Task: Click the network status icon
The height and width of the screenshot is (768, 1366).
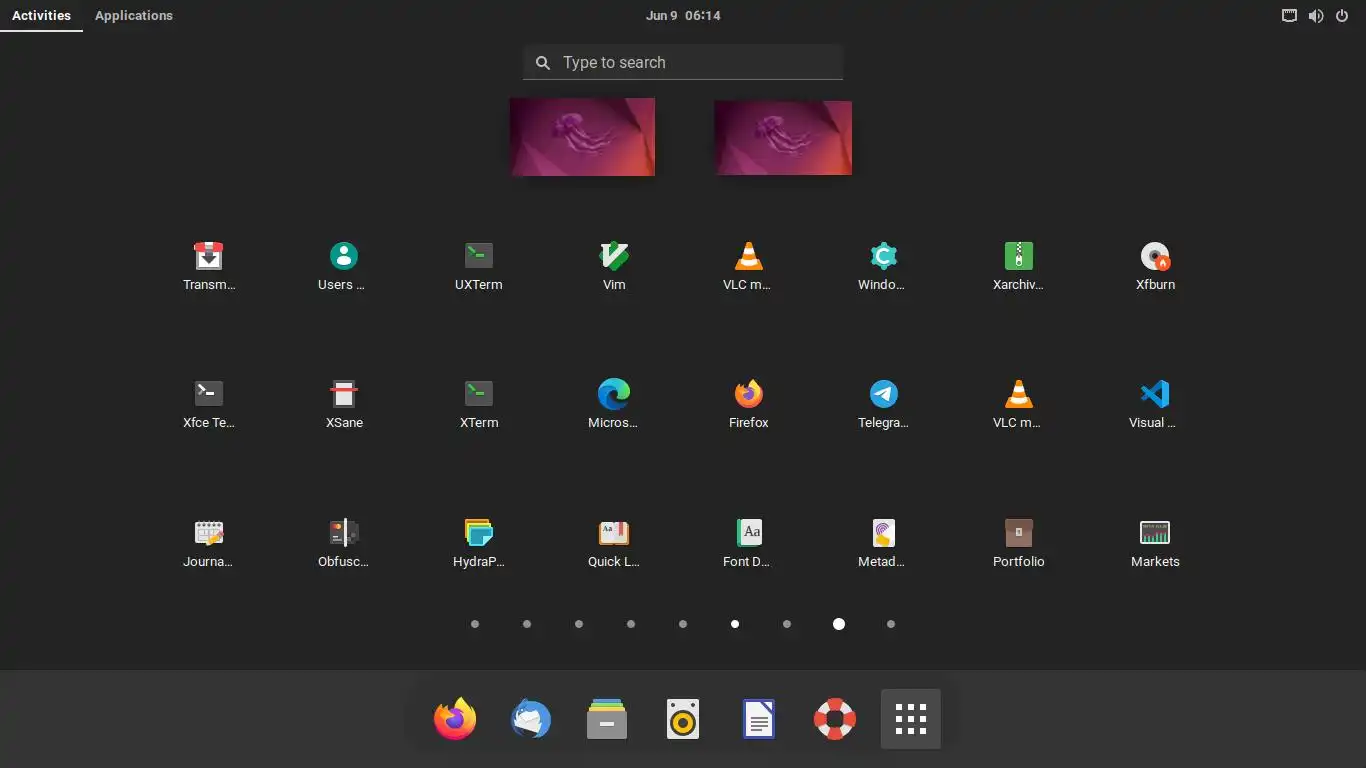Action: pyautogui.click(x=1290, y=15)
